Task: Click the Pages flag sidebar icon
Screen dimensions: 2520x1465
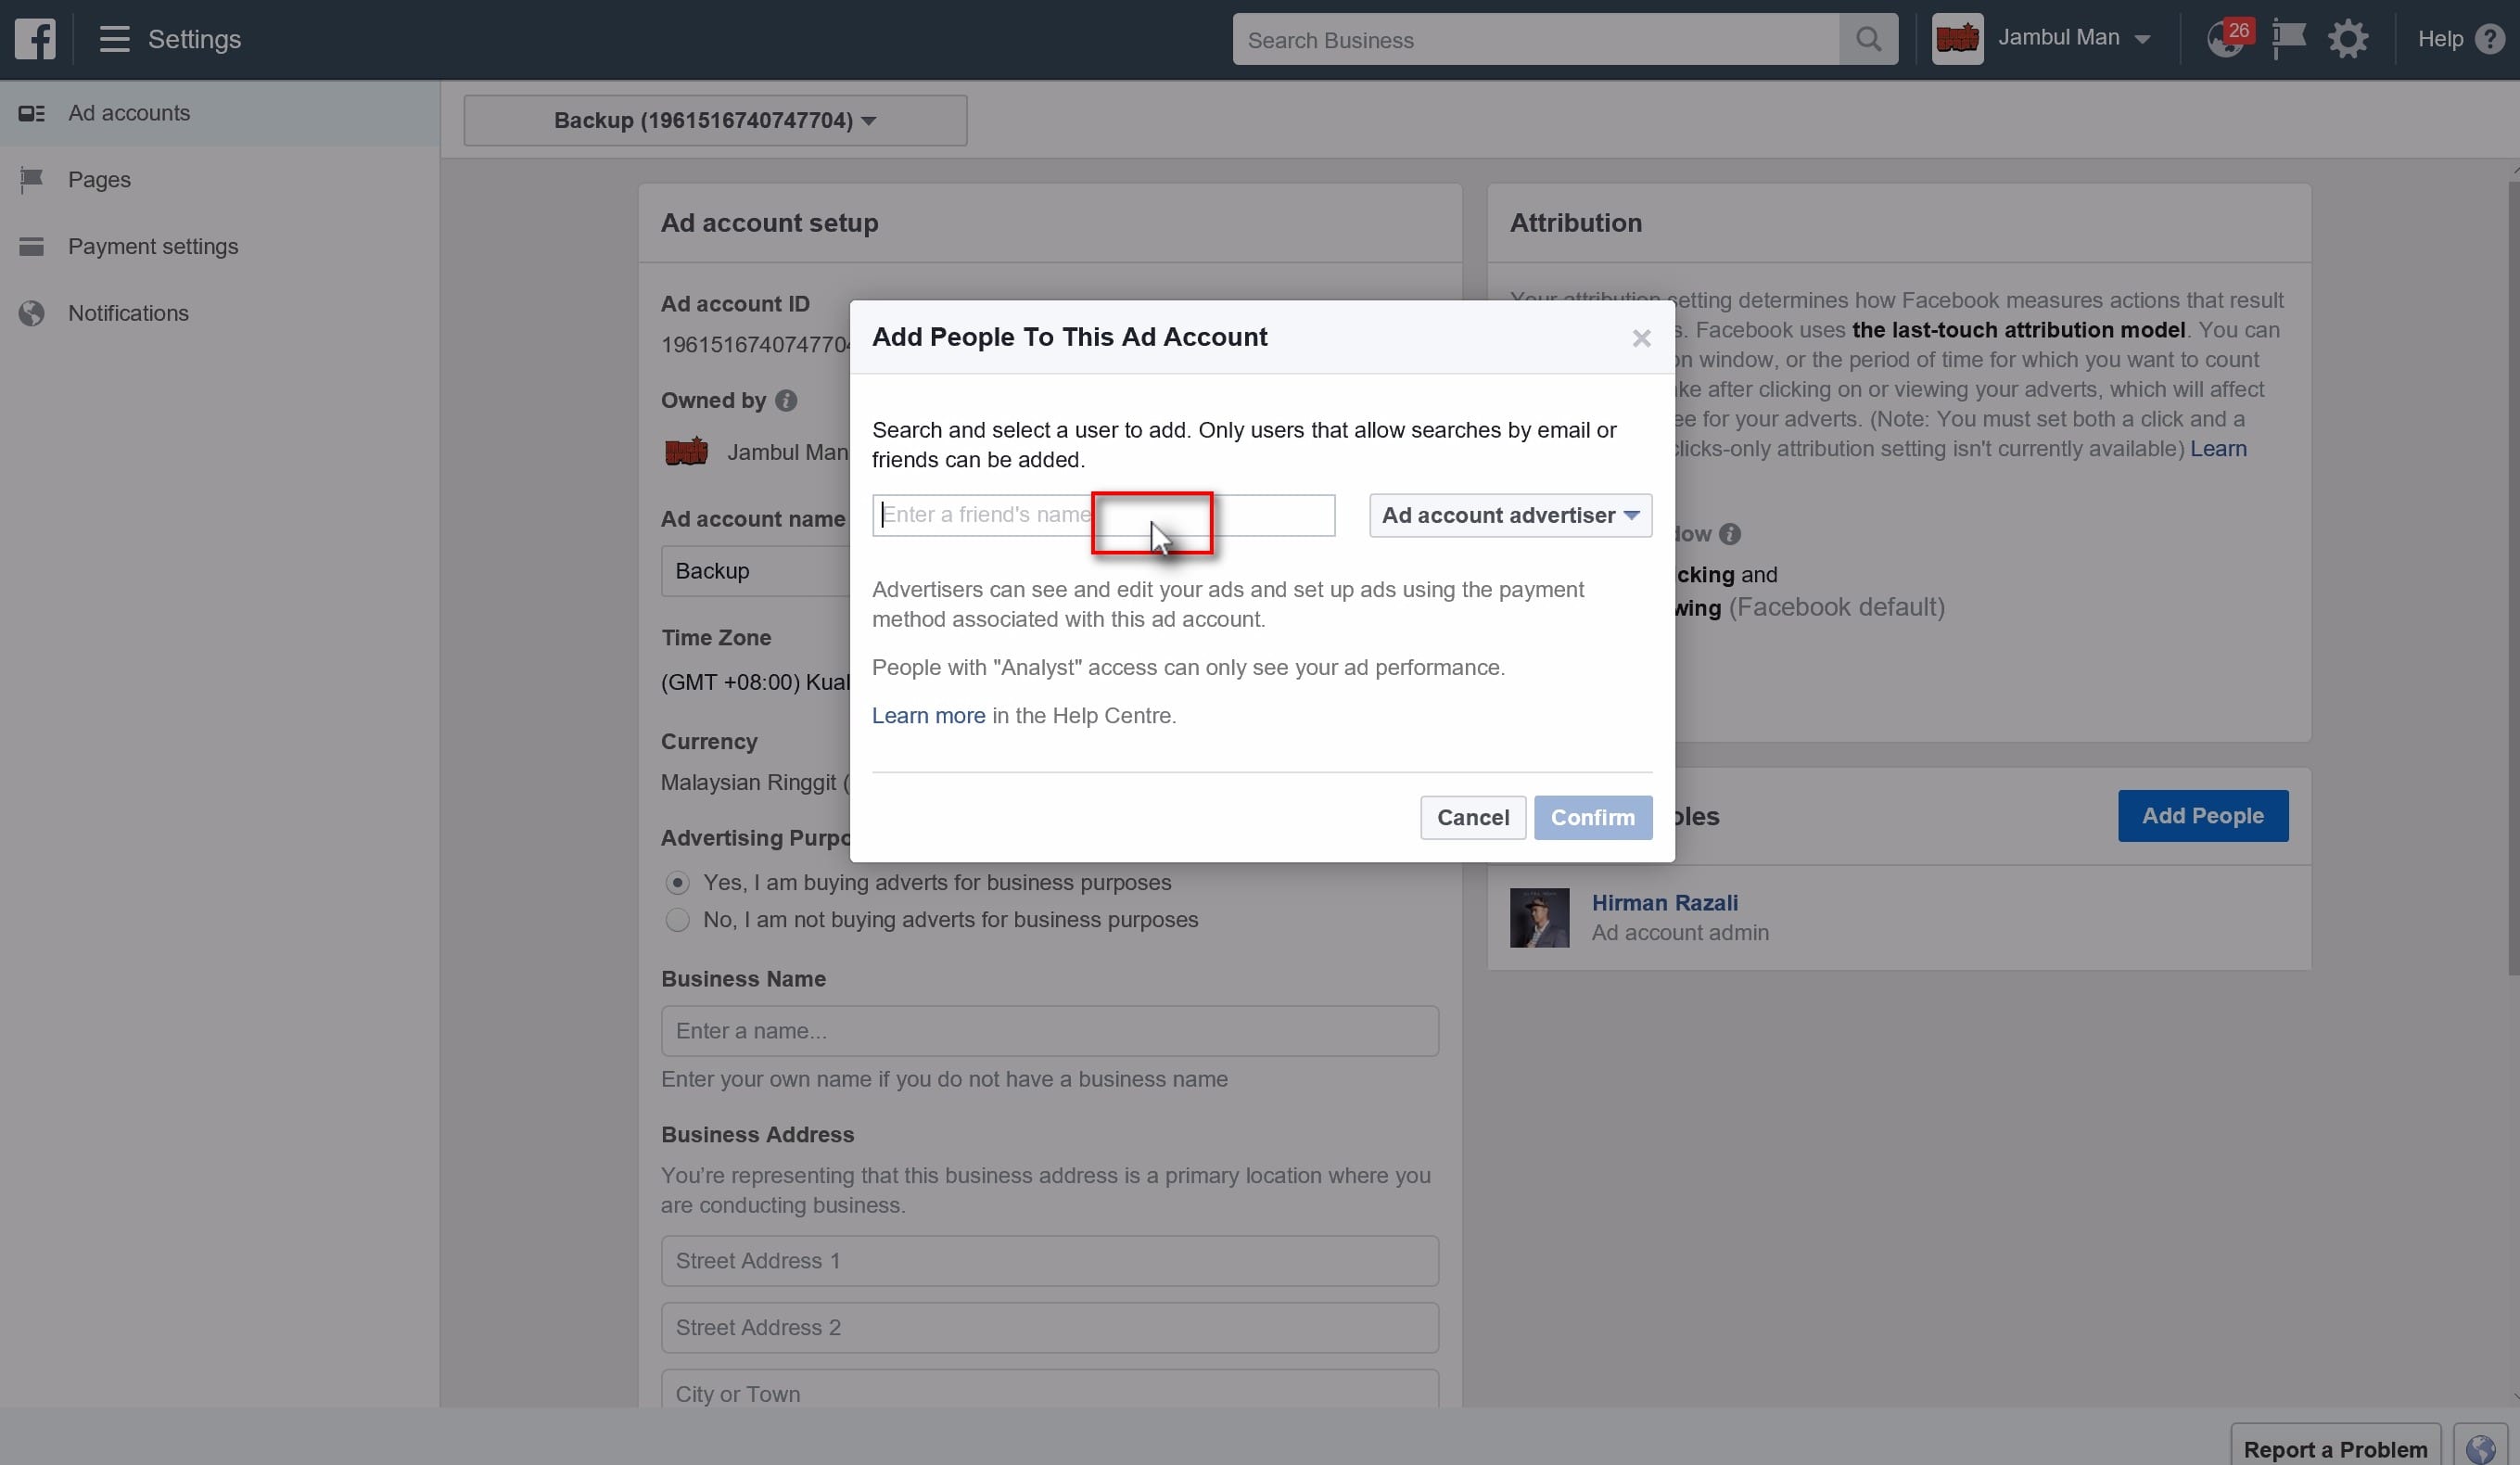Action: [32, 180]
